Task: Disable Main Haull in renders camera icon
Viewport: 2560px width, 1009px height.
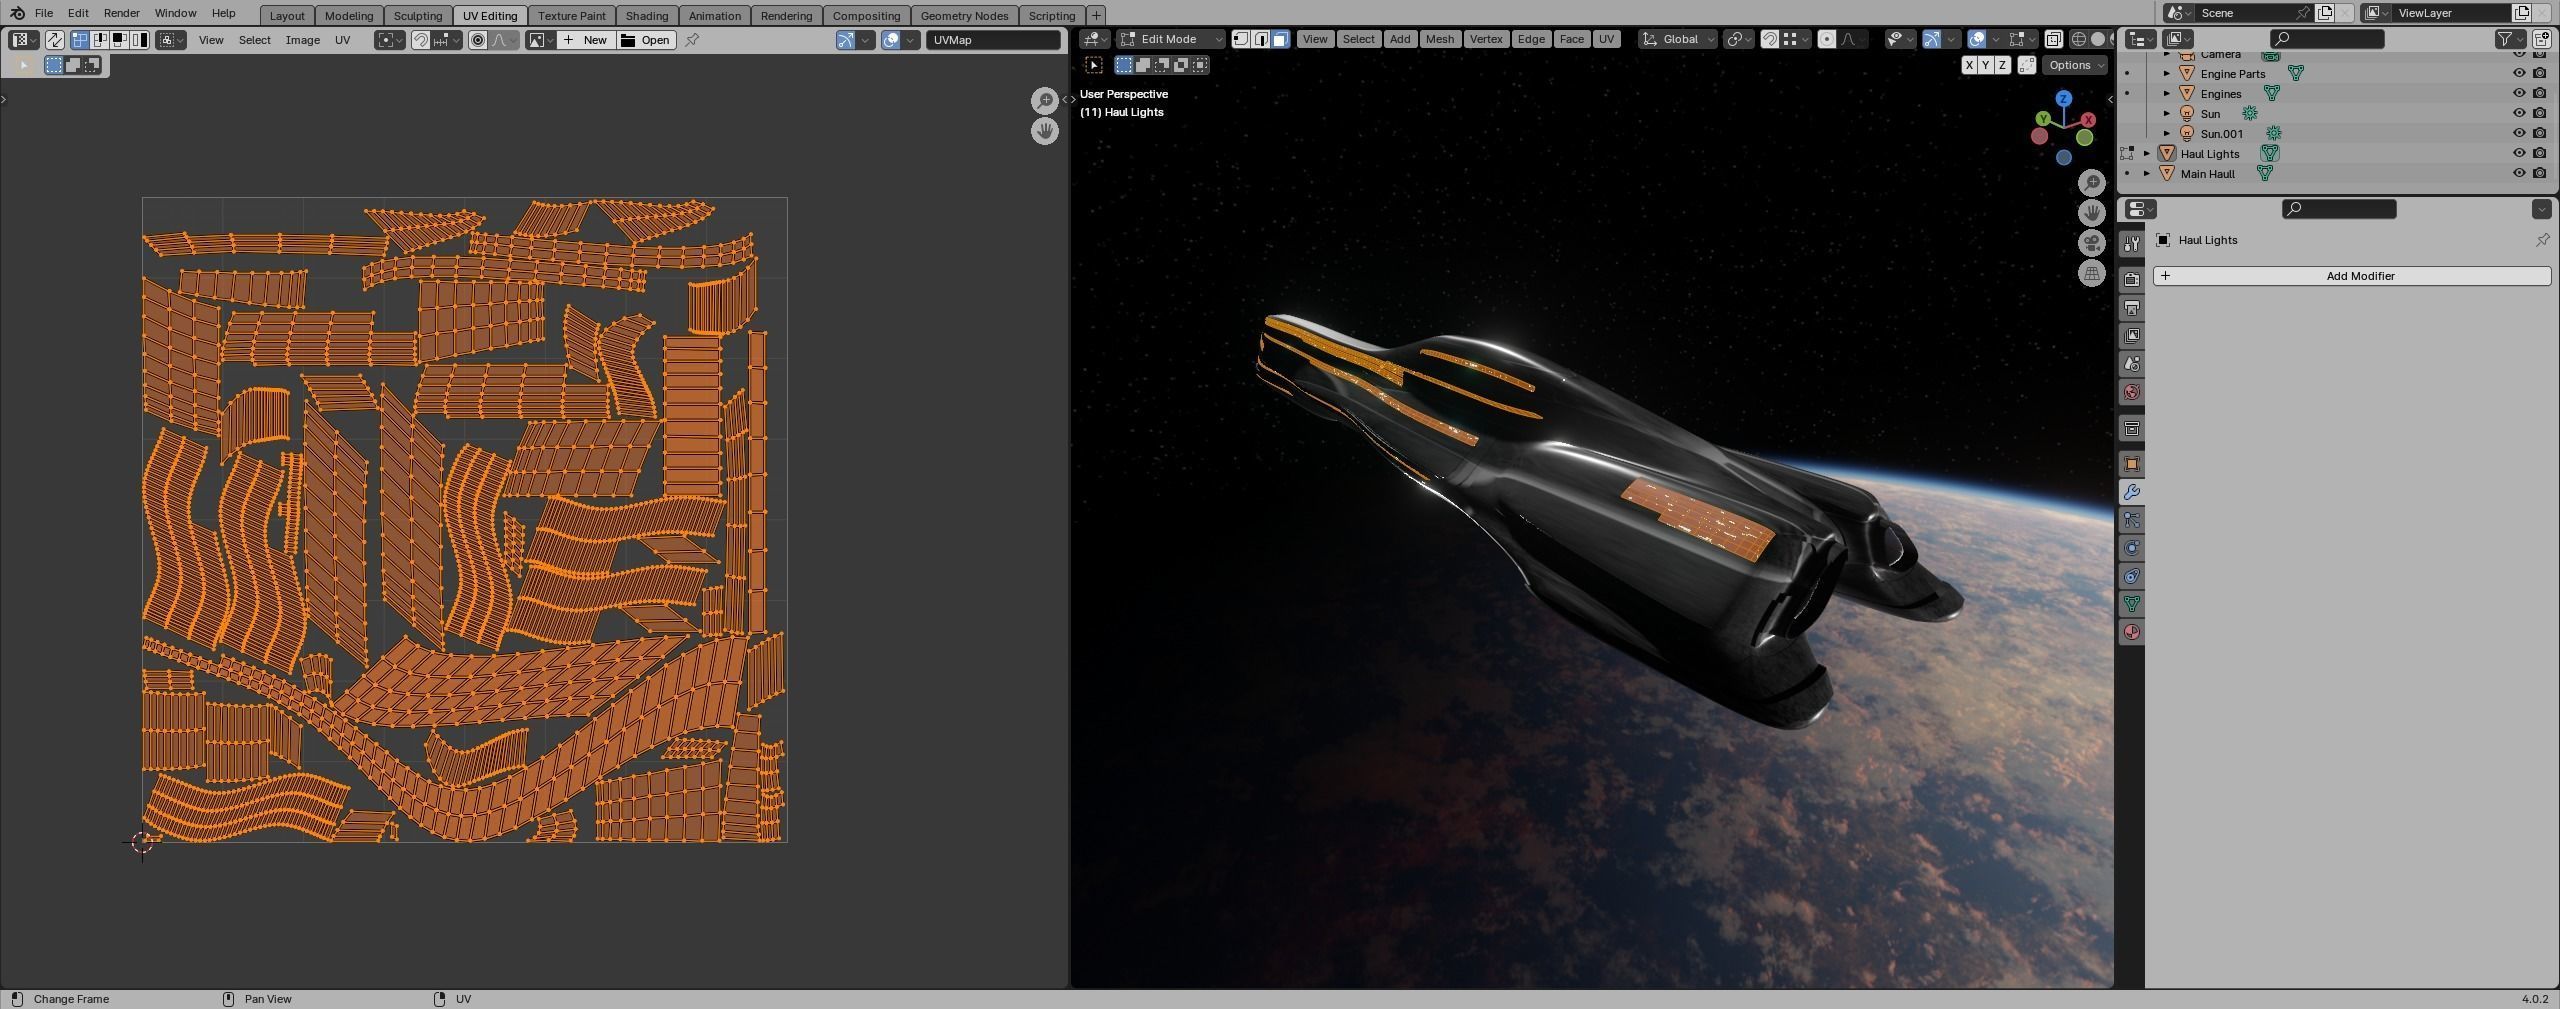Action: 2539,173
